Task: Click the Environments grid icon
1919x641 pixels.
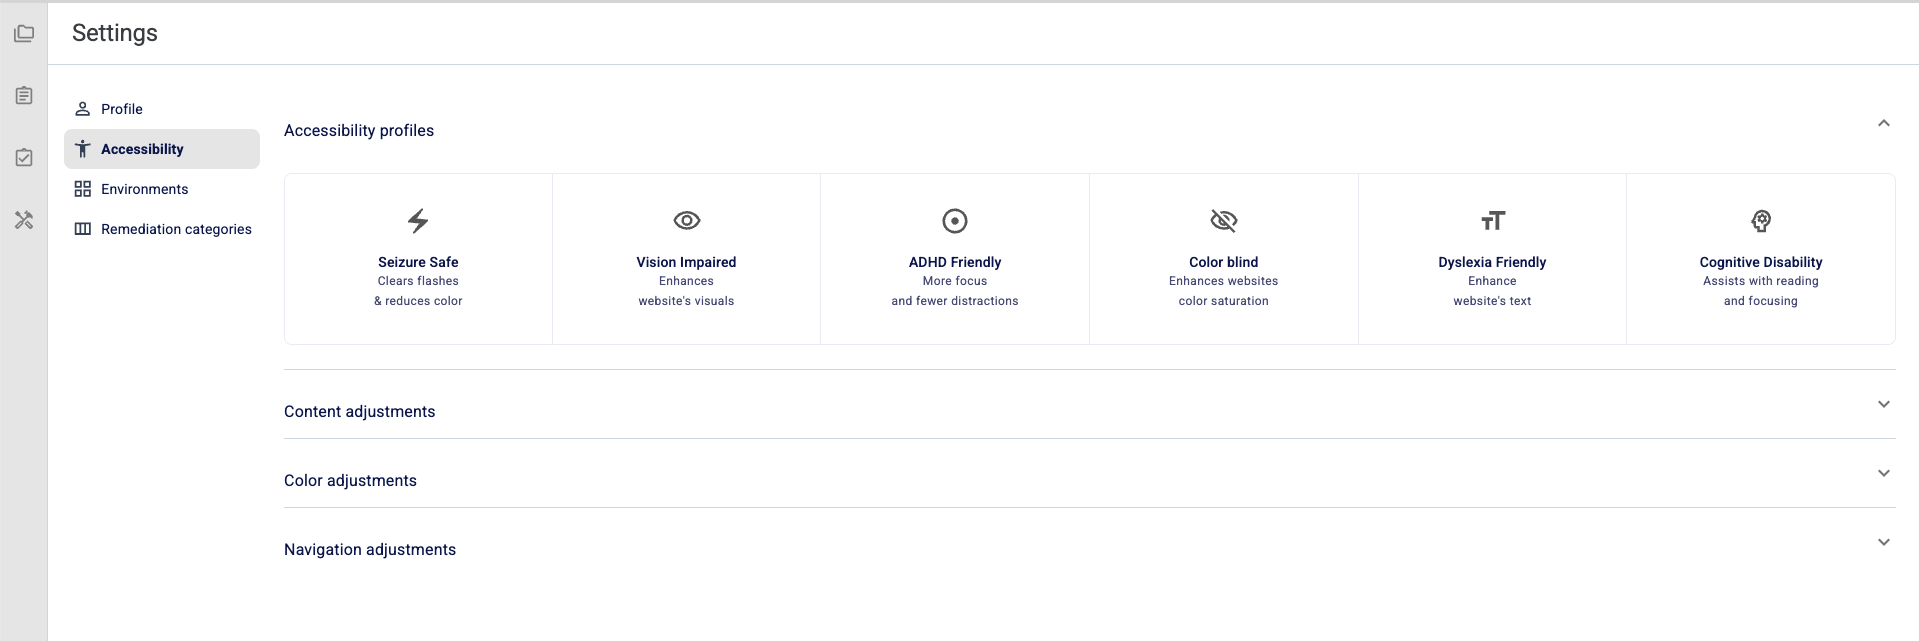Action: click(83, 189)
